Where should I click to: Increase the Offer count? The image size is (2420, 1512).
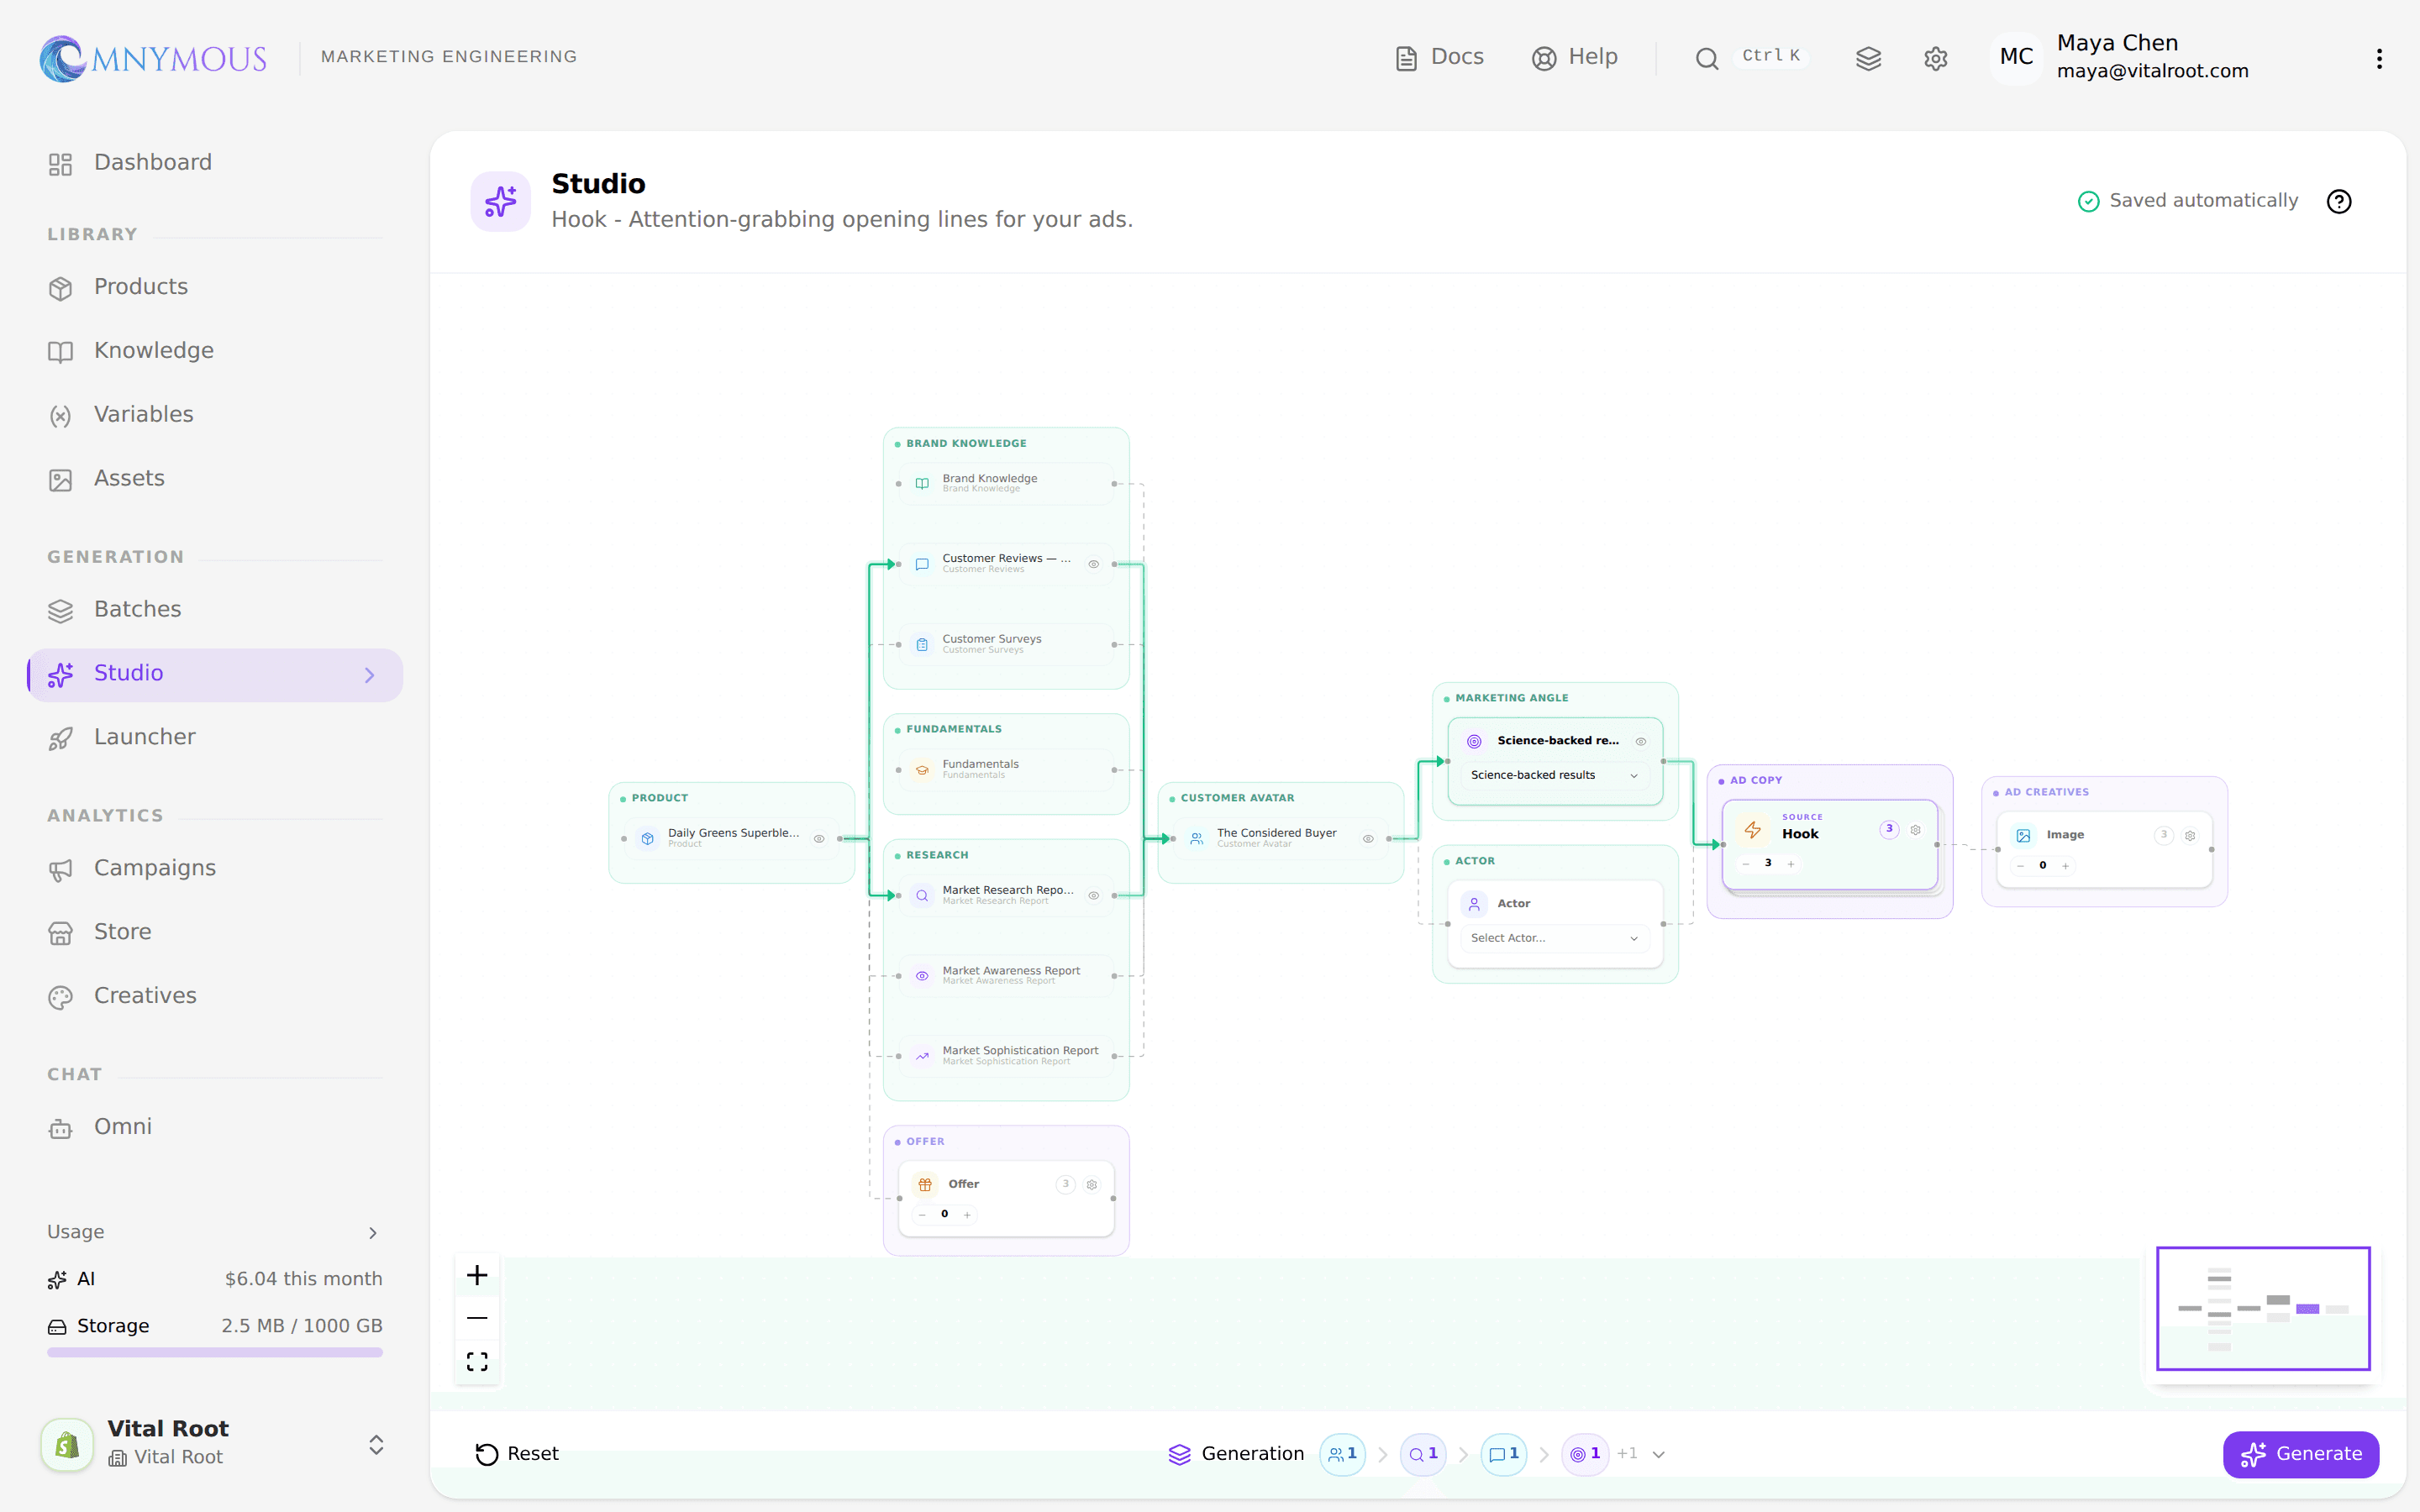coord(967,1215)
